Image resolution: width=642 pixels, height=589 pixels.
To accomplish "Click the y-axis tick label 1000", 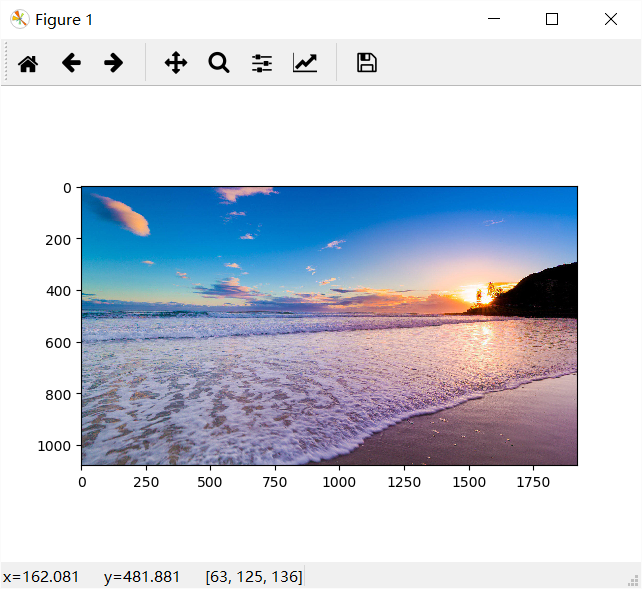I will click(x=54, y=446).
